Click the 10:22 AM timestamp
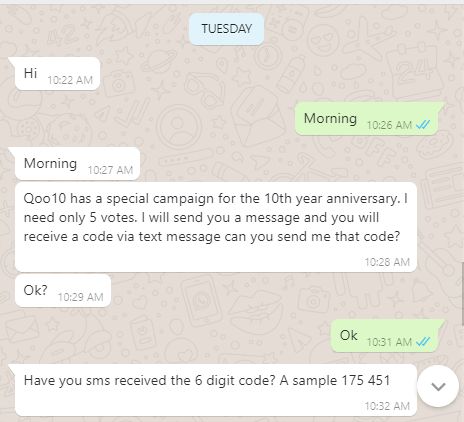 click(x=70, y=80)
